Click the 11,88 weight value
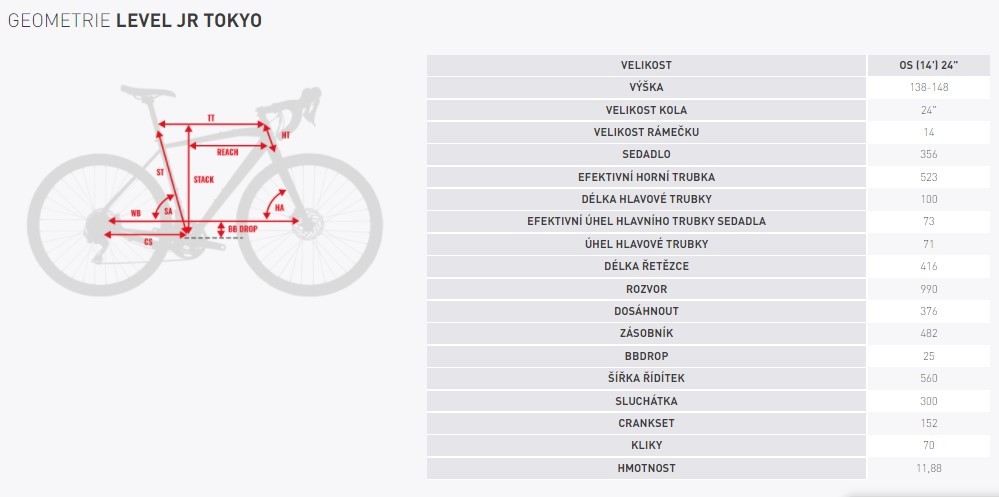Viewport: 999px width, 497px height. tap(929, 468)
